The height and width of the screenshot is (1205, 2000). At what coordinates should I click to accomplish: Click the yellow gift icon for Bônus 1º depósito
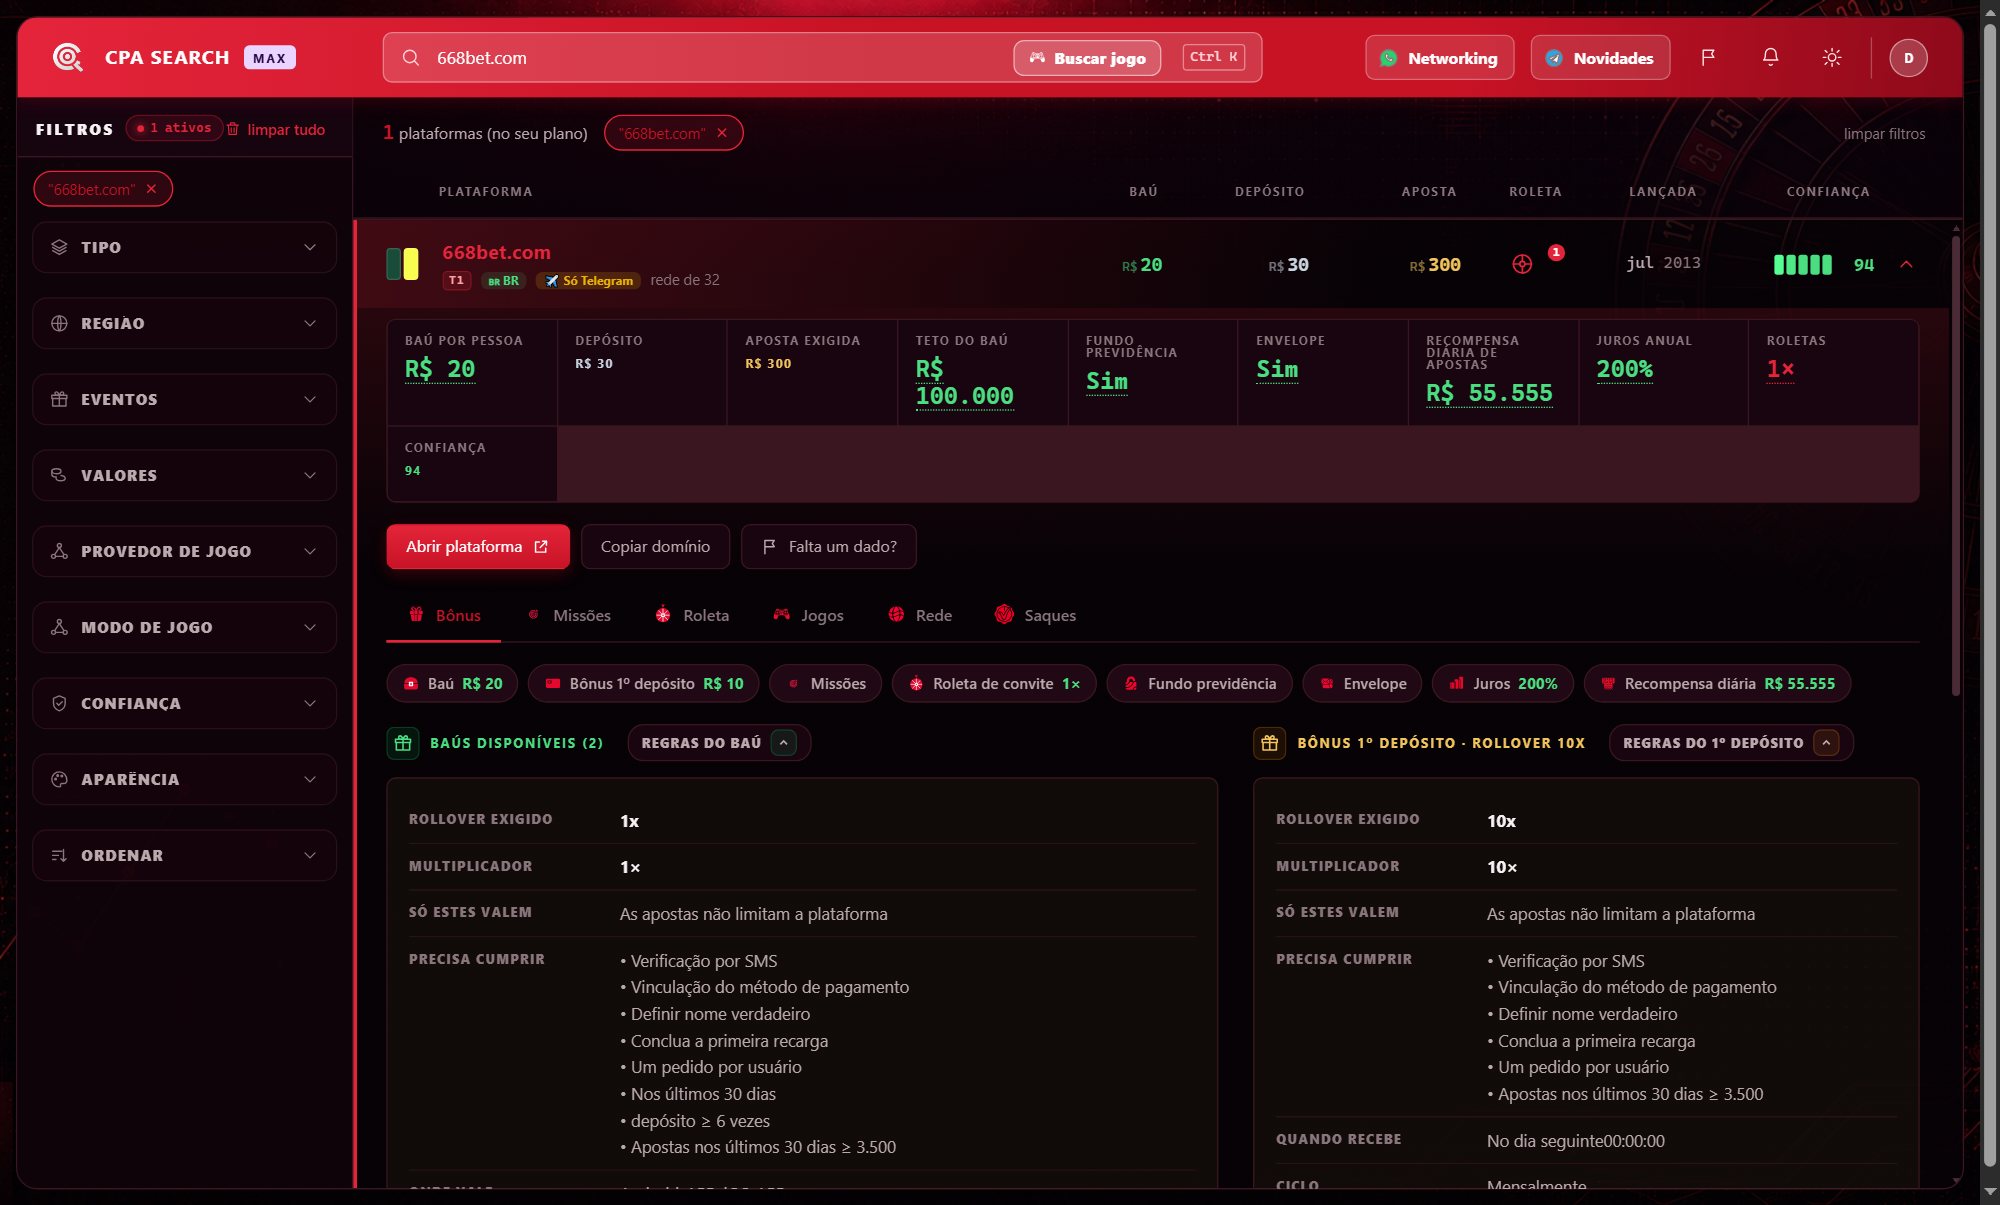[1270, 743]
